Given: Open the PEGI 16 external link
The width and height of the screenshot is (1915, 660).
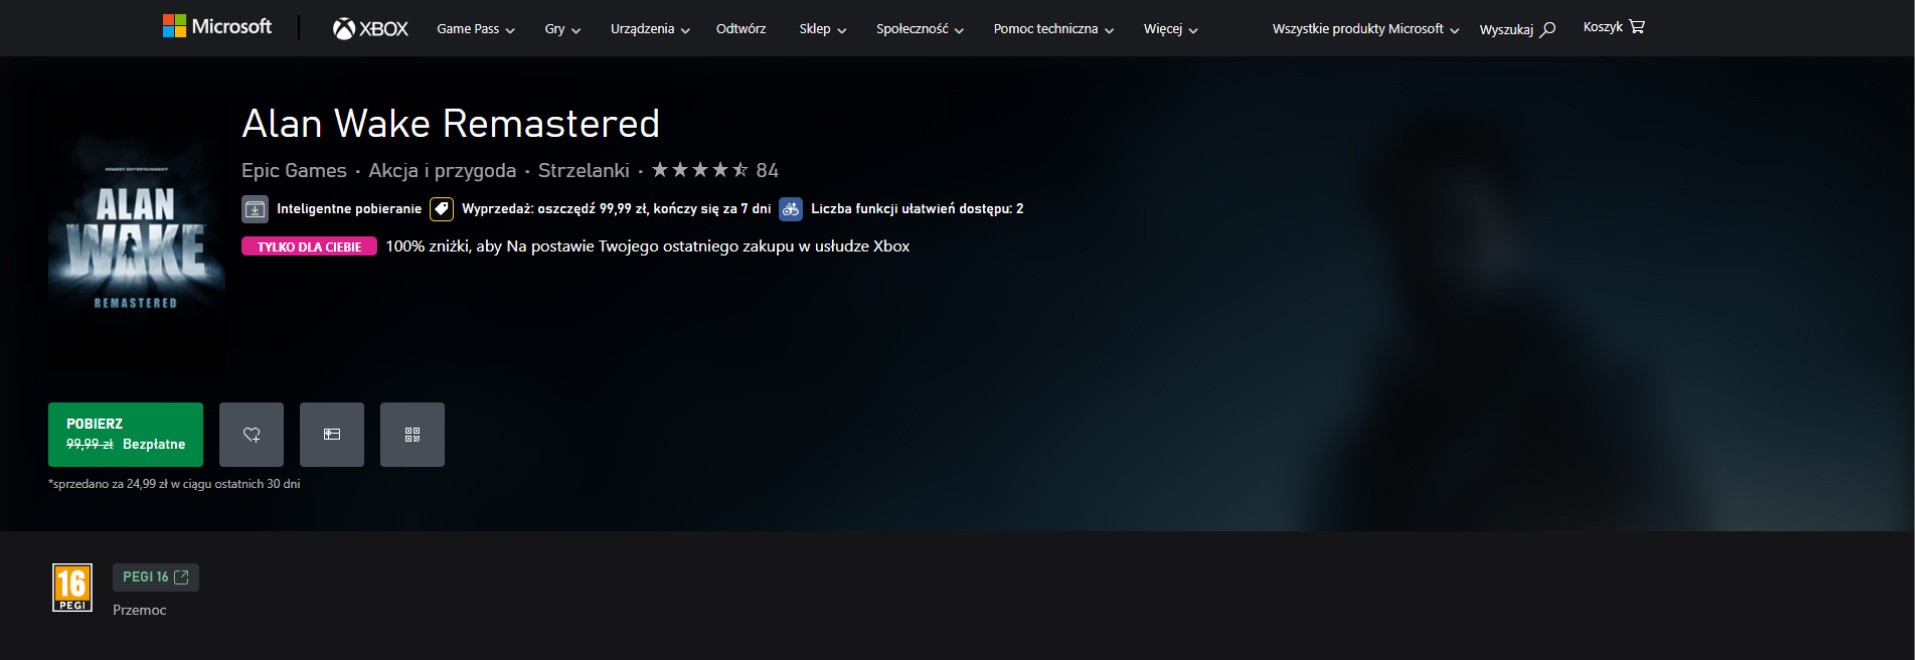Looking at the screenshot, I should point(155,577).
